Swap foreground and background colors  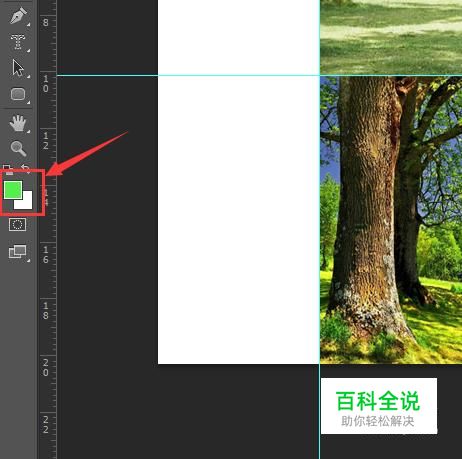pyautogui.click(x=26, y=169)
